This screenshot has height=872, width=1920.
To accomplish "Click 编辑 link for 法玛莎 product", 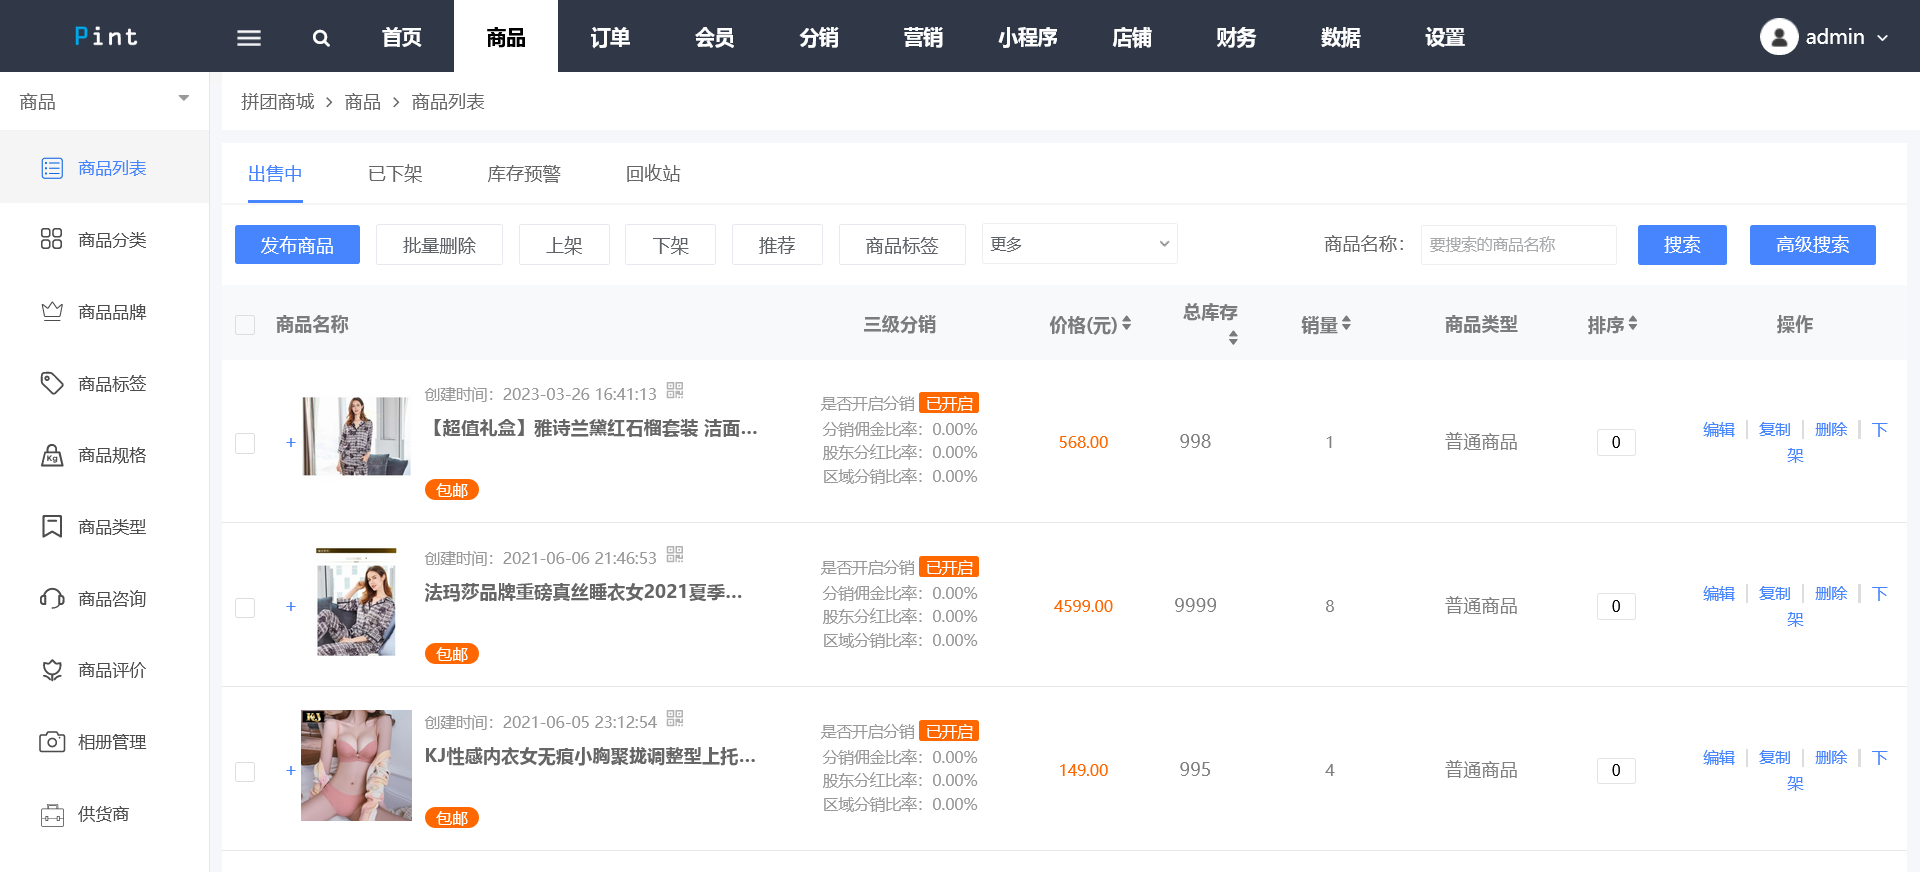I will pyautogui.click(x=1718, y=594).
